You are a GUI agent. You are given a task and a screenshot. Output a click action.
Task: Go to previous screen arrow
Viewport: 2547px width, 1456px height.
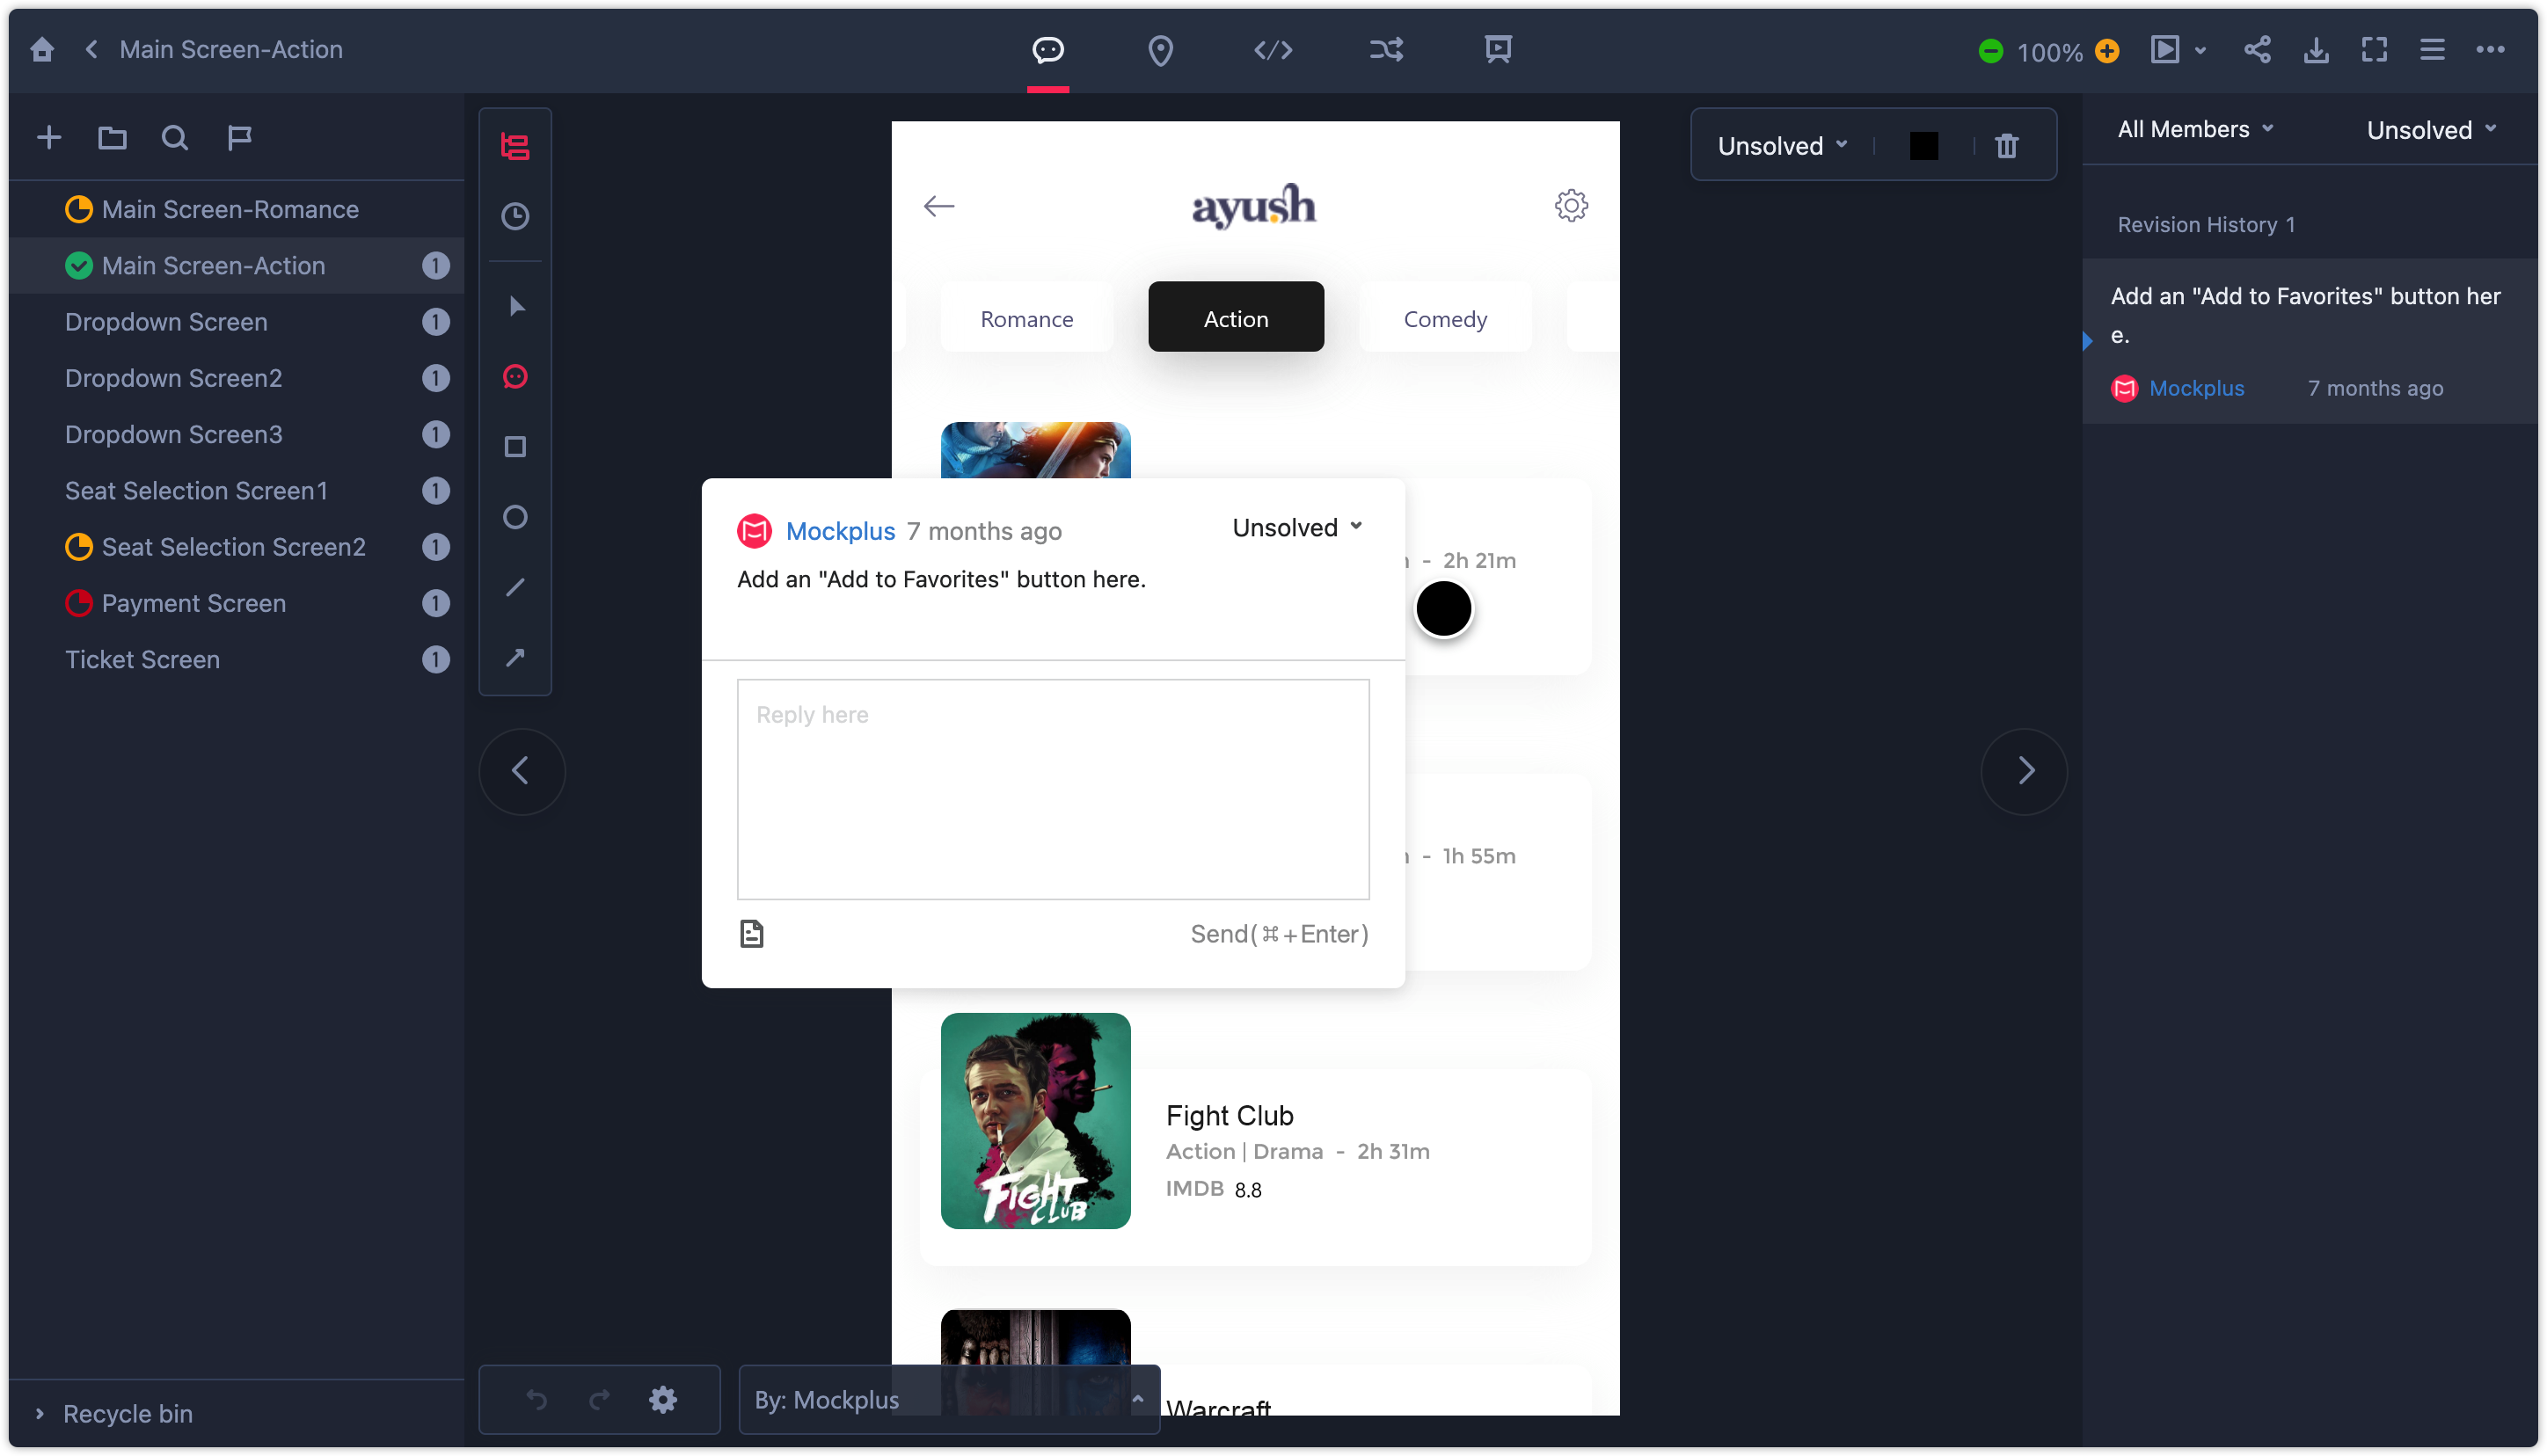pos(521,770)
